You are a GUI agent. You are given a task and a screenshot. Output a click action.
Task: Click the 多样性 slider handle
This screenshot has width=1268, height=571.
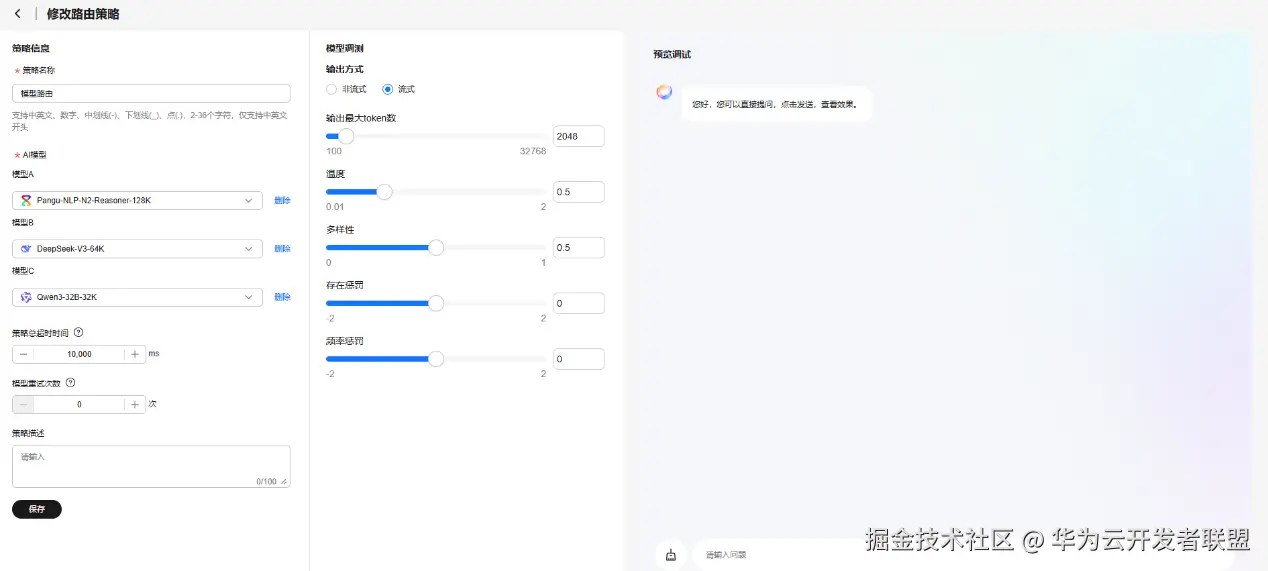436,248
